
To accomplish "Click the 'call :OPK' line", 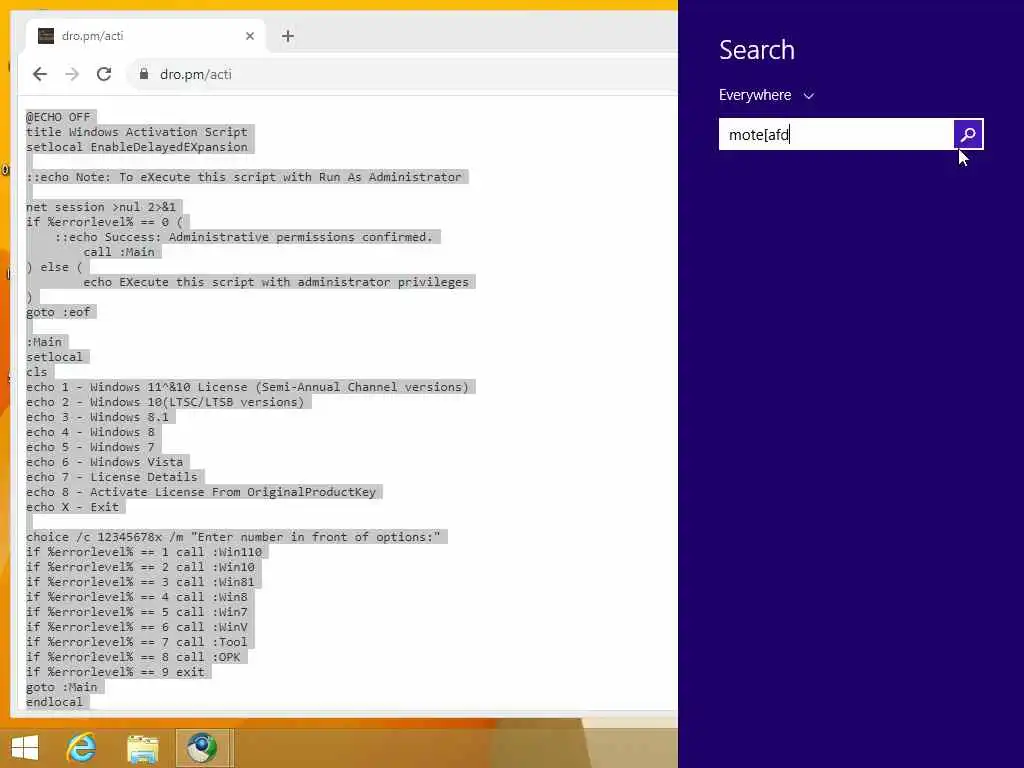I will click(133, 658).
